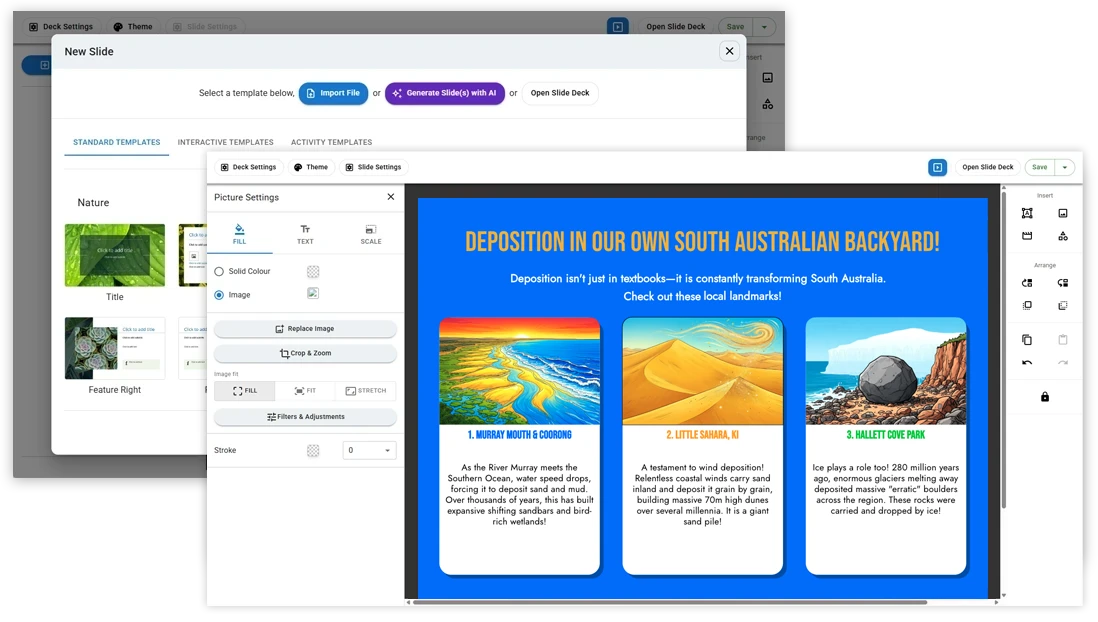The width and height of the screenshot is (1098, 622).
Task: Bring the selected object to front
Action: click(x=1027, y=305)
